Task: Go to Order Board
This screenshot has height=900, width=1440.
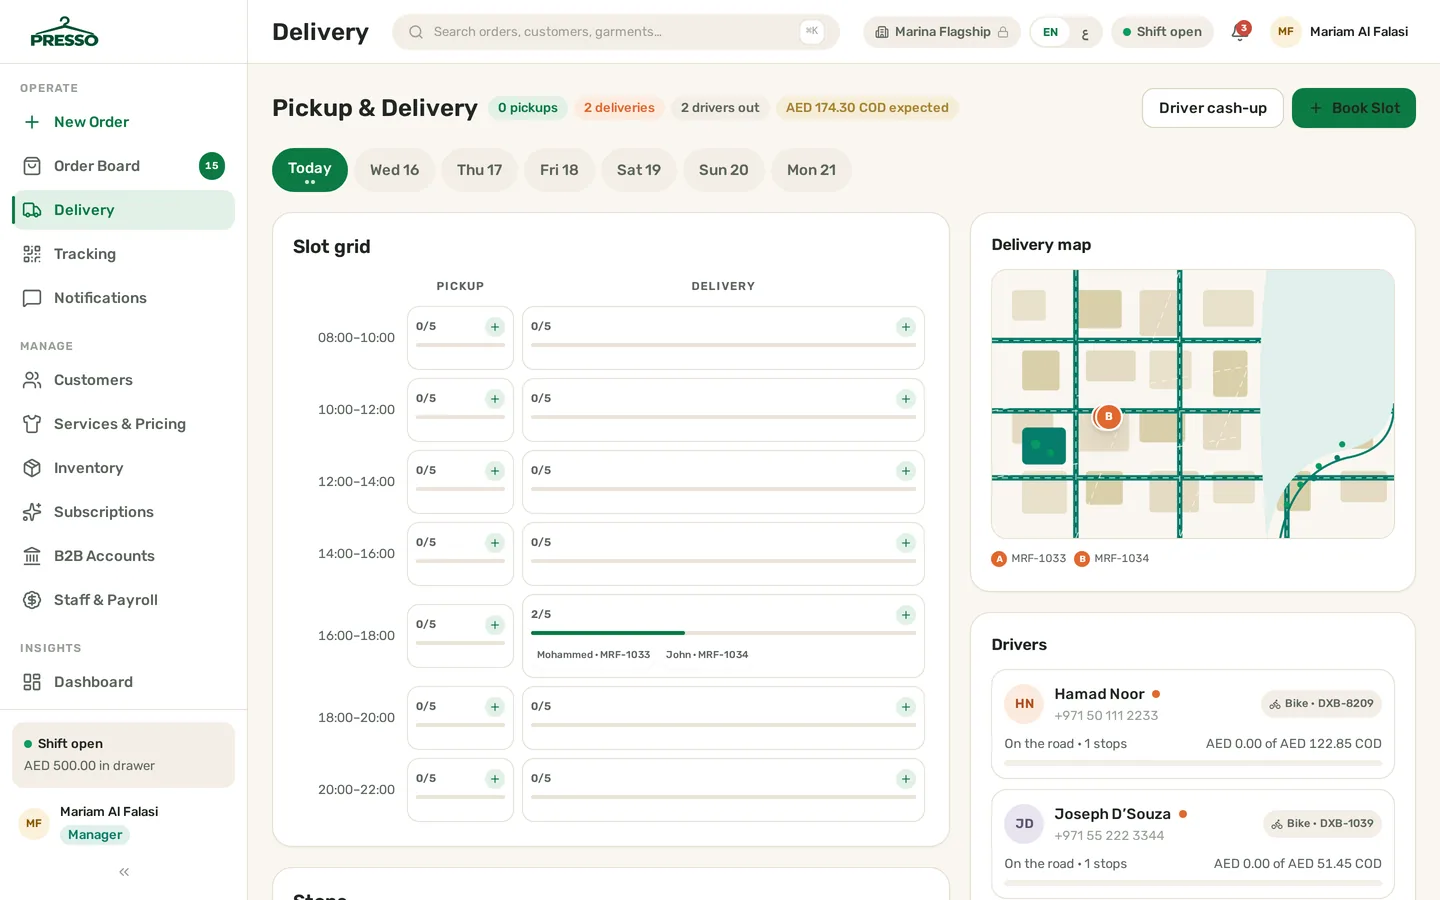Action: pos(123,166)
